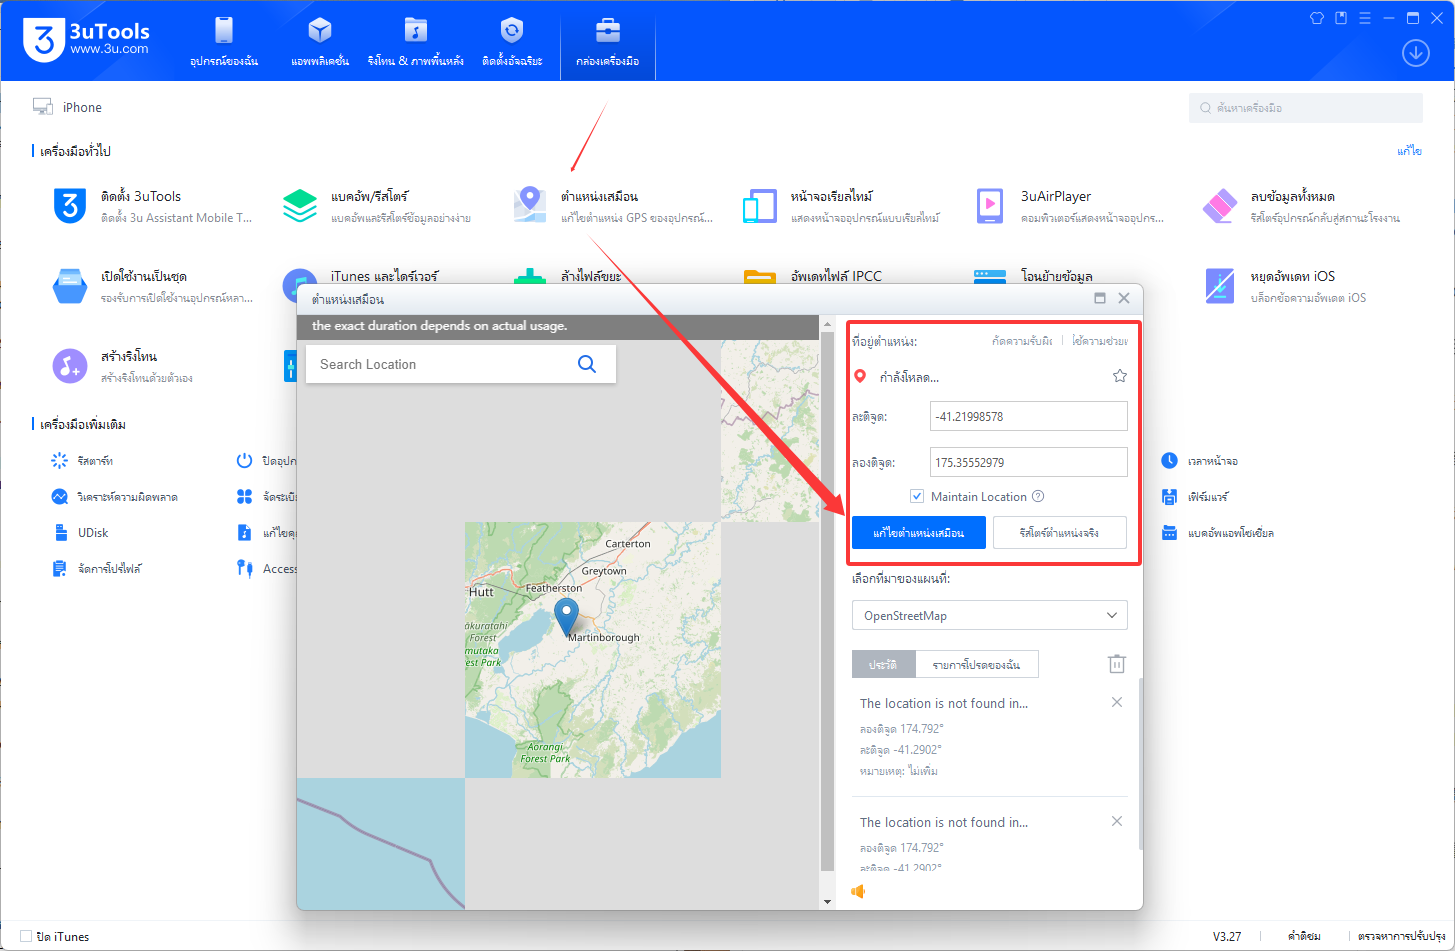The height and width of the screenshot is (951, 1455).
Task: Open วิเคราะห์ความผิดพลาด crash analysis tool
Action: click(x=114, y=497)
